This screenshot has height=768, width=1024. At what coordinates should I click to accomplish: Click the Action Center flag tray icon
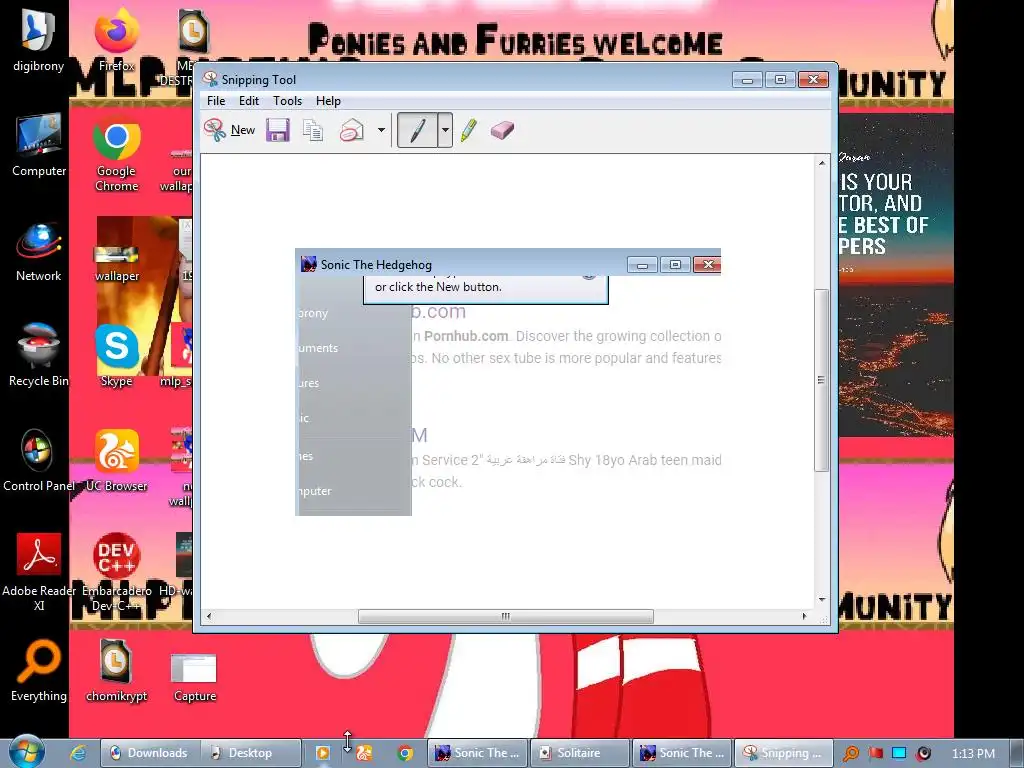click(875, 753)
